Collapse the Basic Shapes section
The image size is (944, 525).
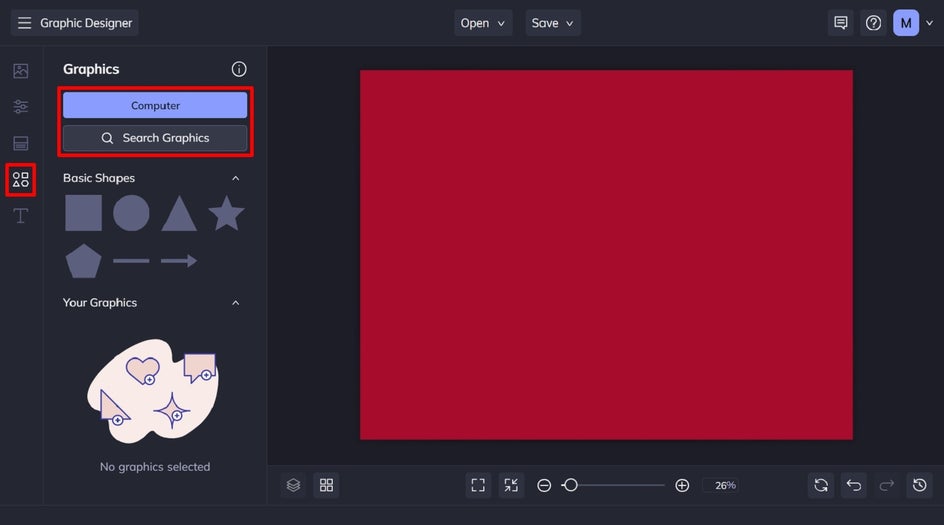click(x=236, y=178)
